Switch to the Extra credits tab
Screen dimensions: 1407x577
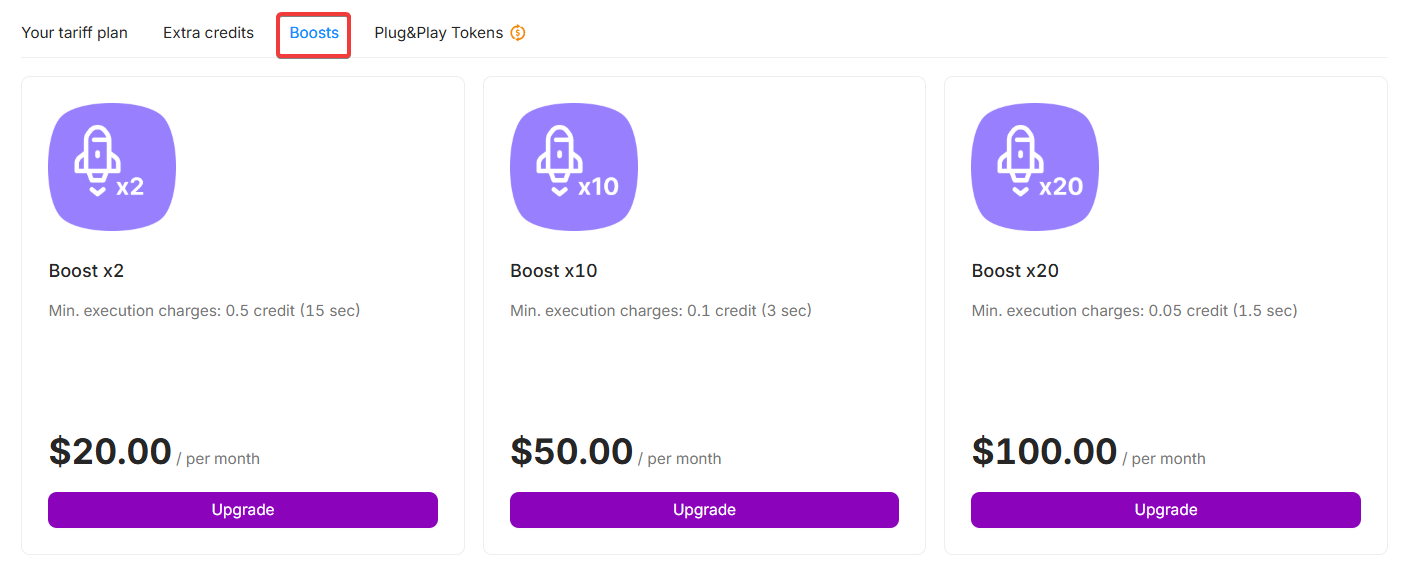pos(208,33)
